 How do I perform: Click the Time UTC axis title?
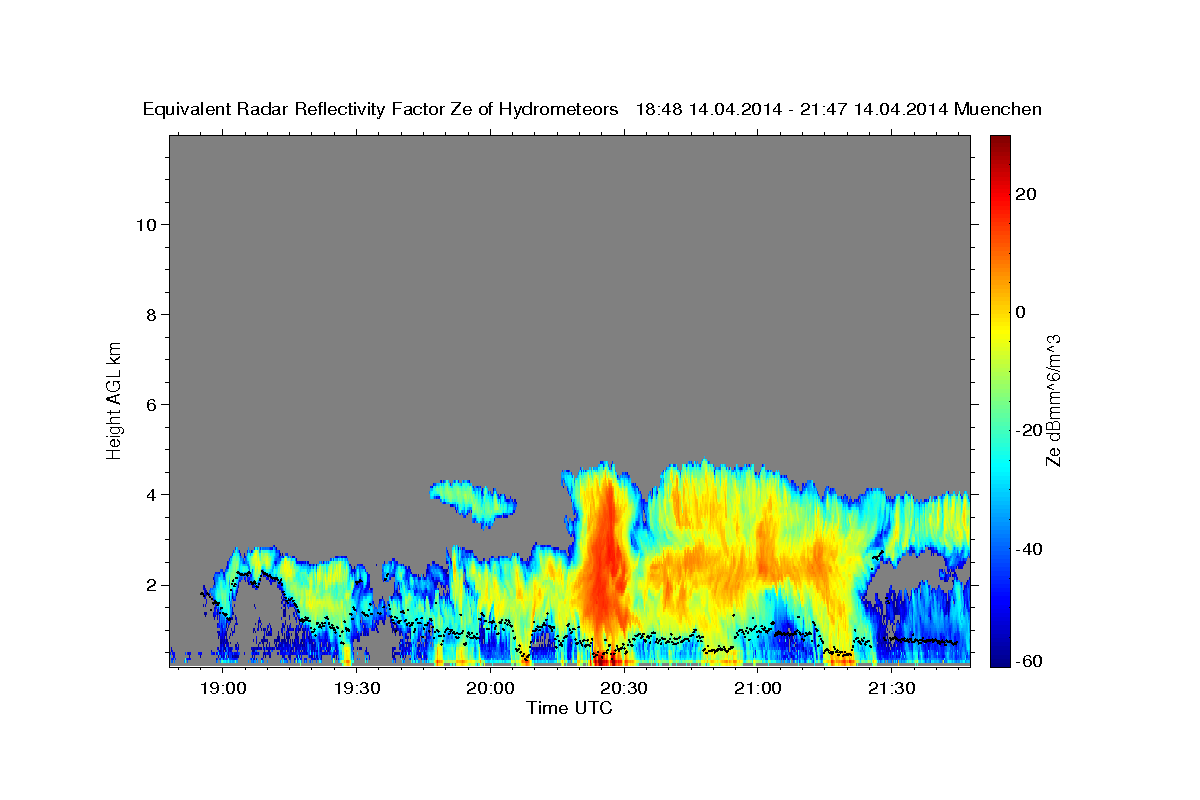569,708
